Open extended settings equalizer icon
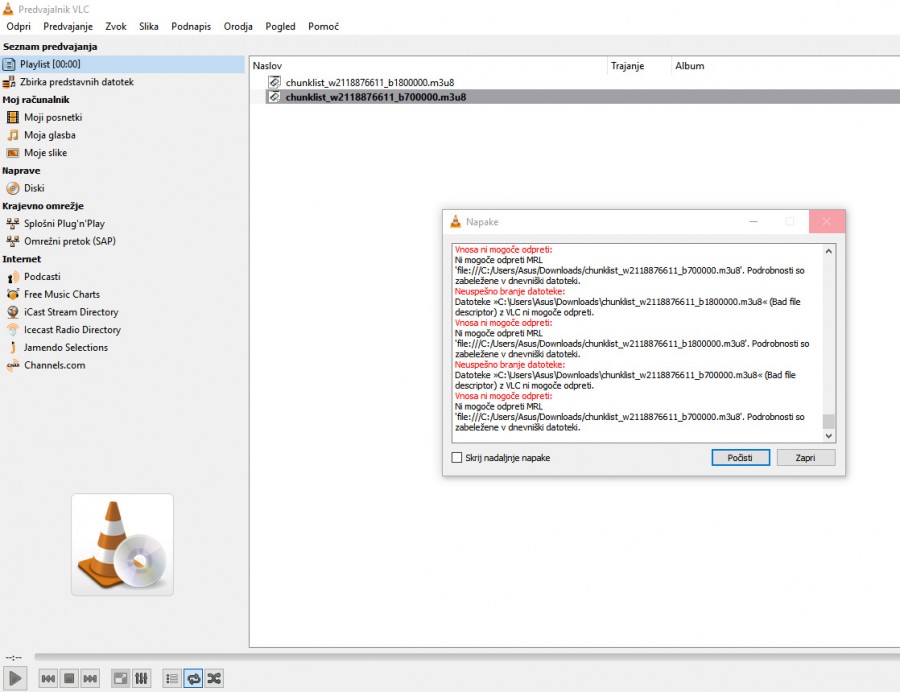The height and width of the screenshot is (692, 900). pyautogui.click(x=141, y=679)
